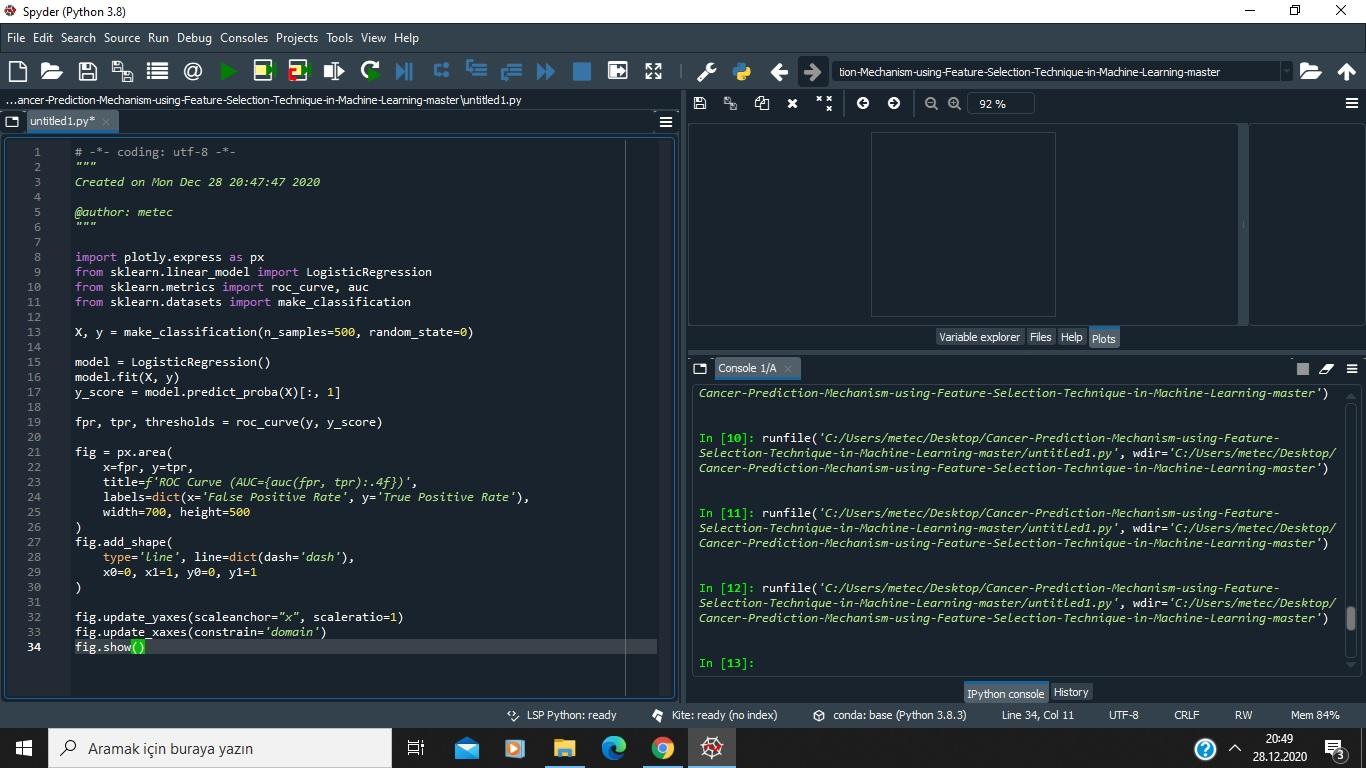The height and width of the screenshot is (768, 1366).
Task: Remove the current plot with the X icon
Action: (x=792, y=103)
